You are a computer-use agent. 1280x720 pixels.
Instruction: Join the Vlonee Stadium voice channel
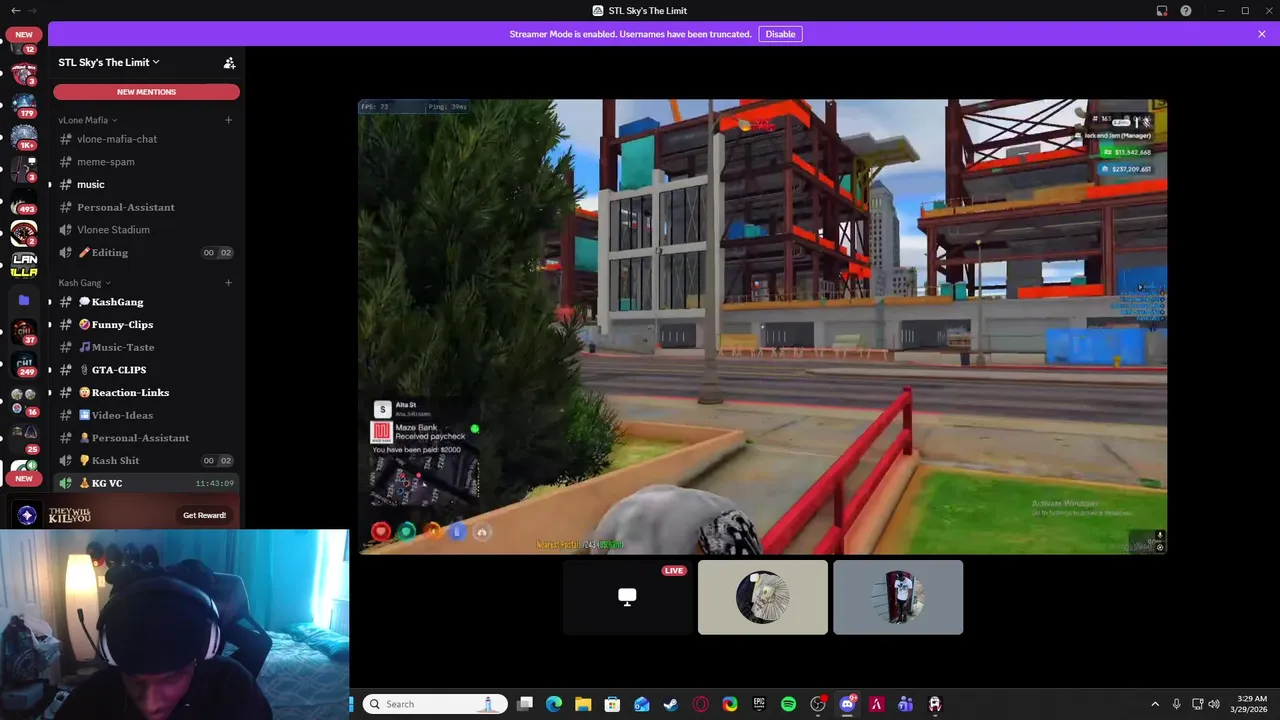click(x=146, y=230)
